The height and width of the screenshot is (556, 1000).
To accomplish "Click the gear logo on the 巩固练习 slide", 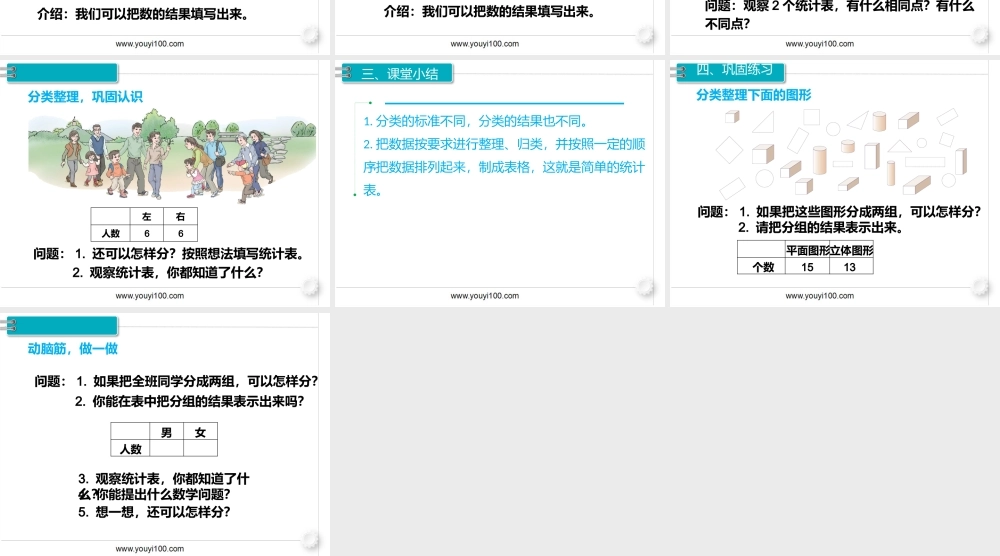I will (x=980, y=289).
